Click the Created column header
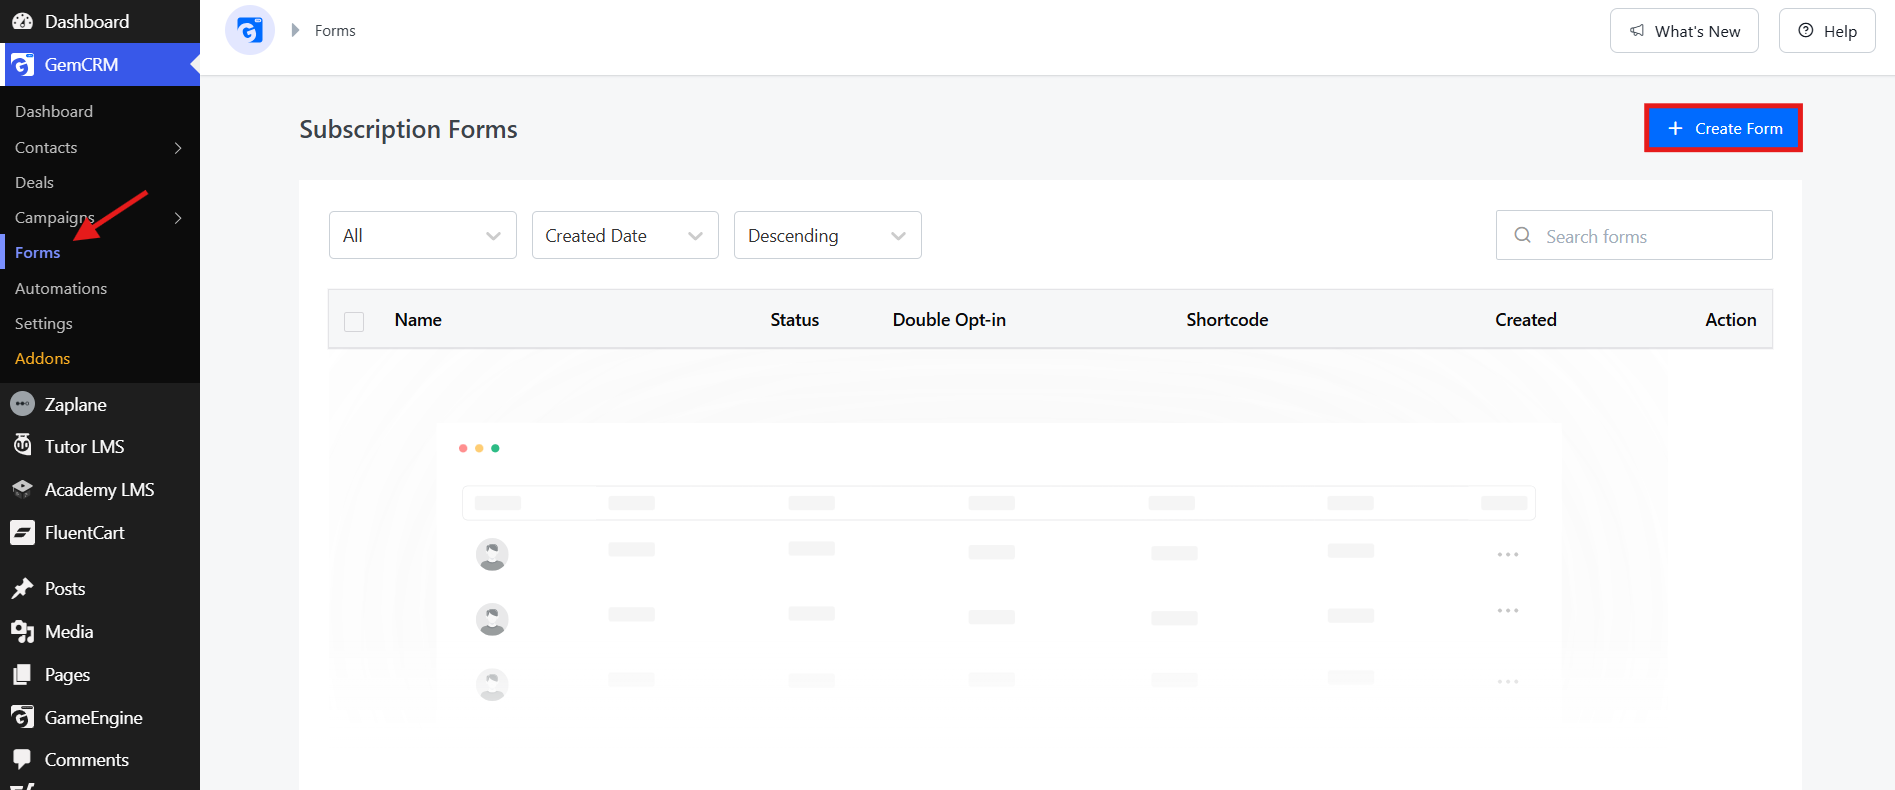 pos(1526,320)
